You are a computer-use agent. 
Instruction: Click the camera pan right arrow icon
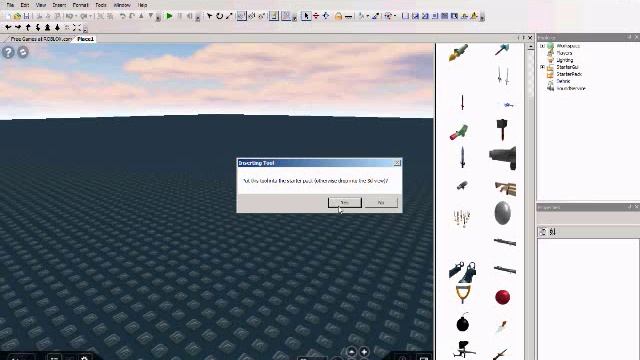18,27
